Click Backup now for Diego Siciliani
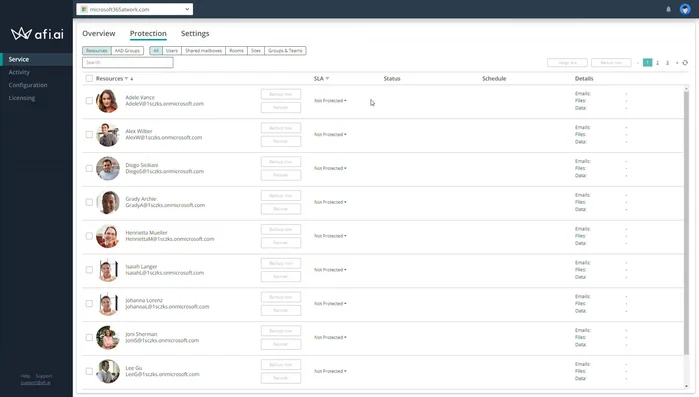The height and width of the screenshot is (397, 699). point(281,162)
